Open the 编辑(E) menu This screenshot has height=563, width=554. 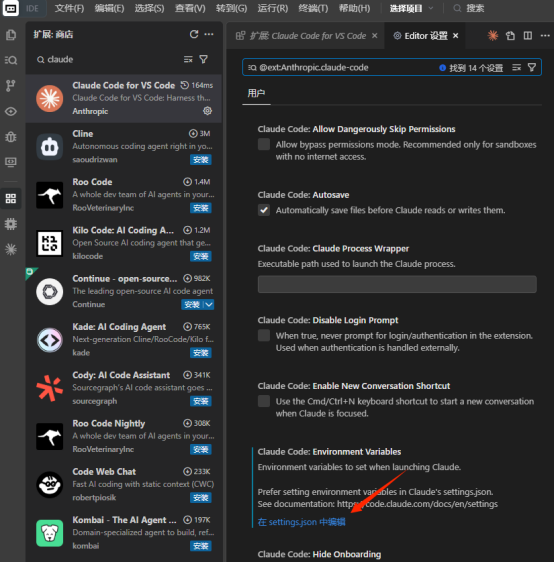(110, 8)
